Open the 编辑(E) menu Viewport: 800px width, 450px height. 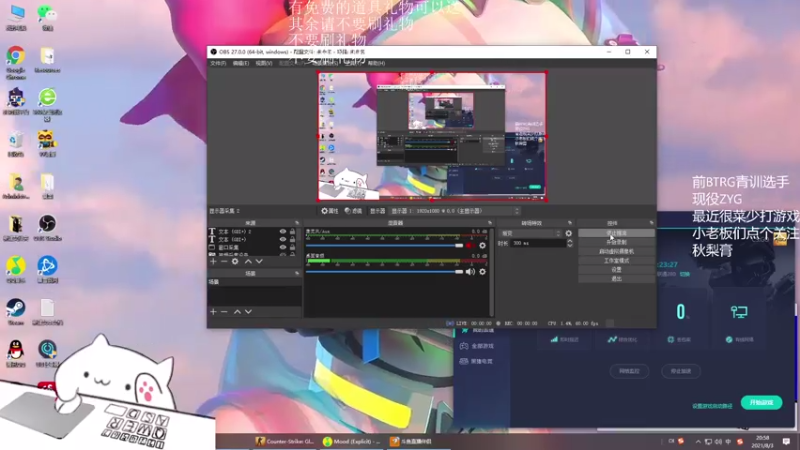pyautogui.click(x=241, y=63)
